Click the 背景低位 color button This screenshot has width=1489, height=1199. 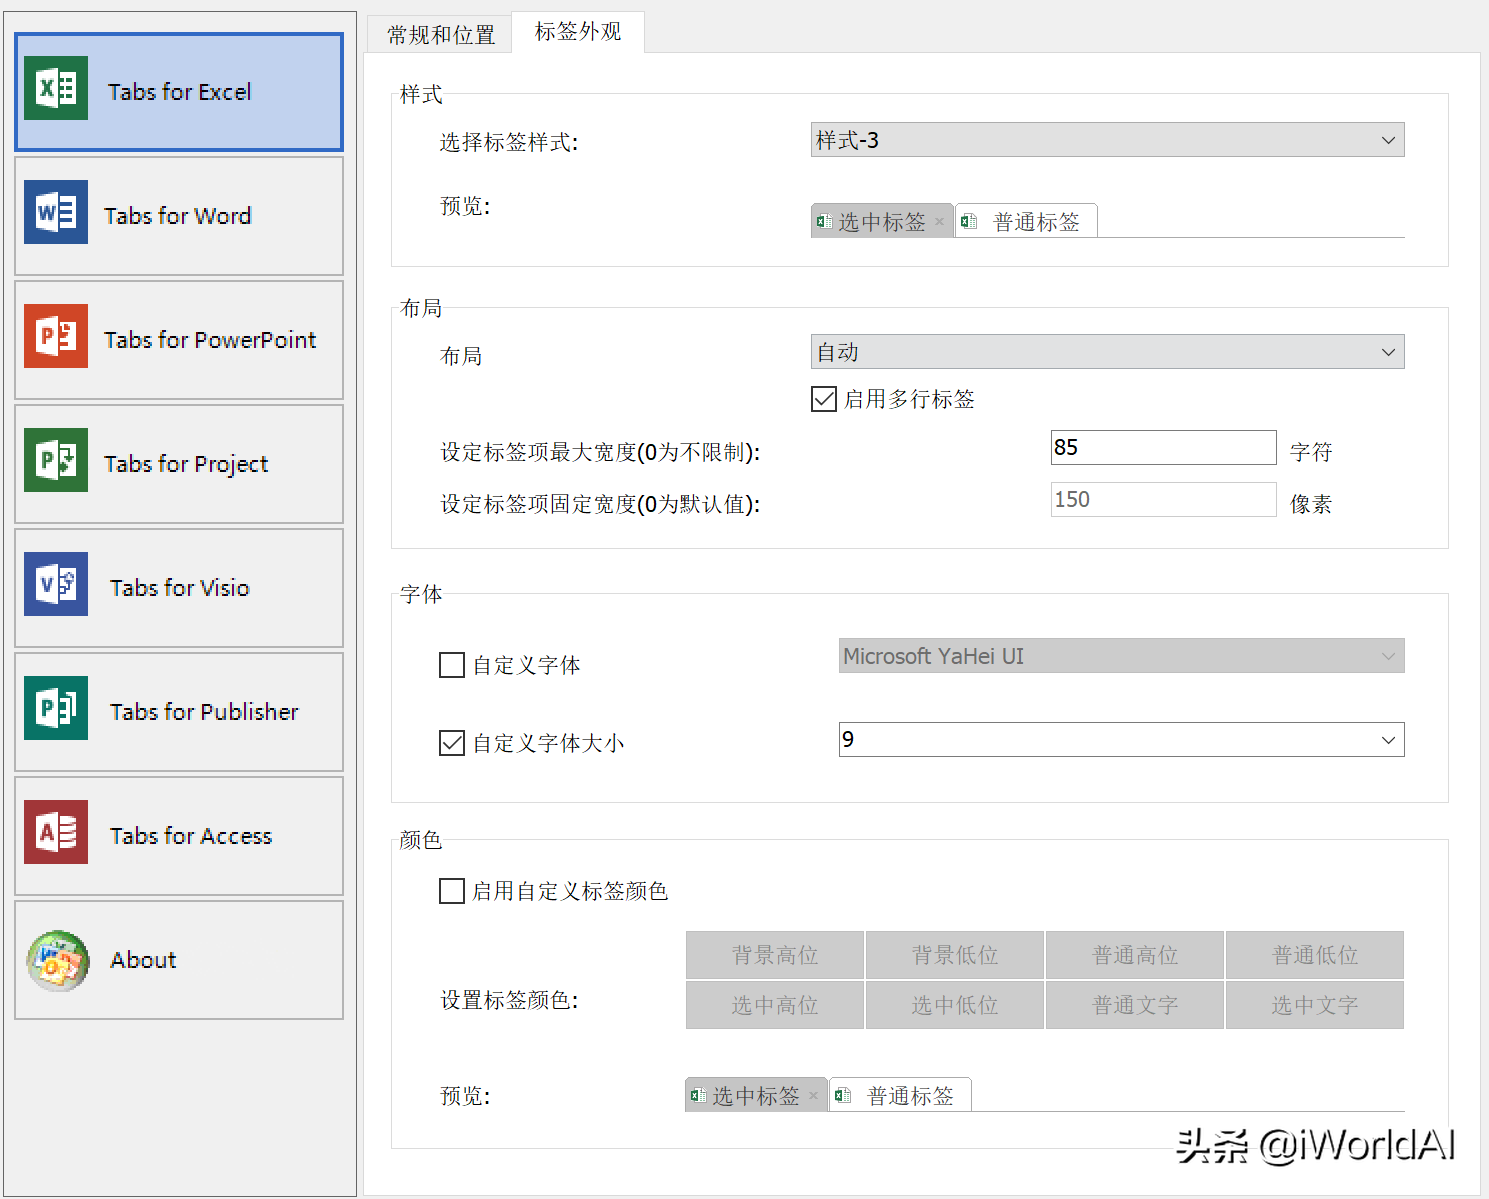tap(955, 955)
